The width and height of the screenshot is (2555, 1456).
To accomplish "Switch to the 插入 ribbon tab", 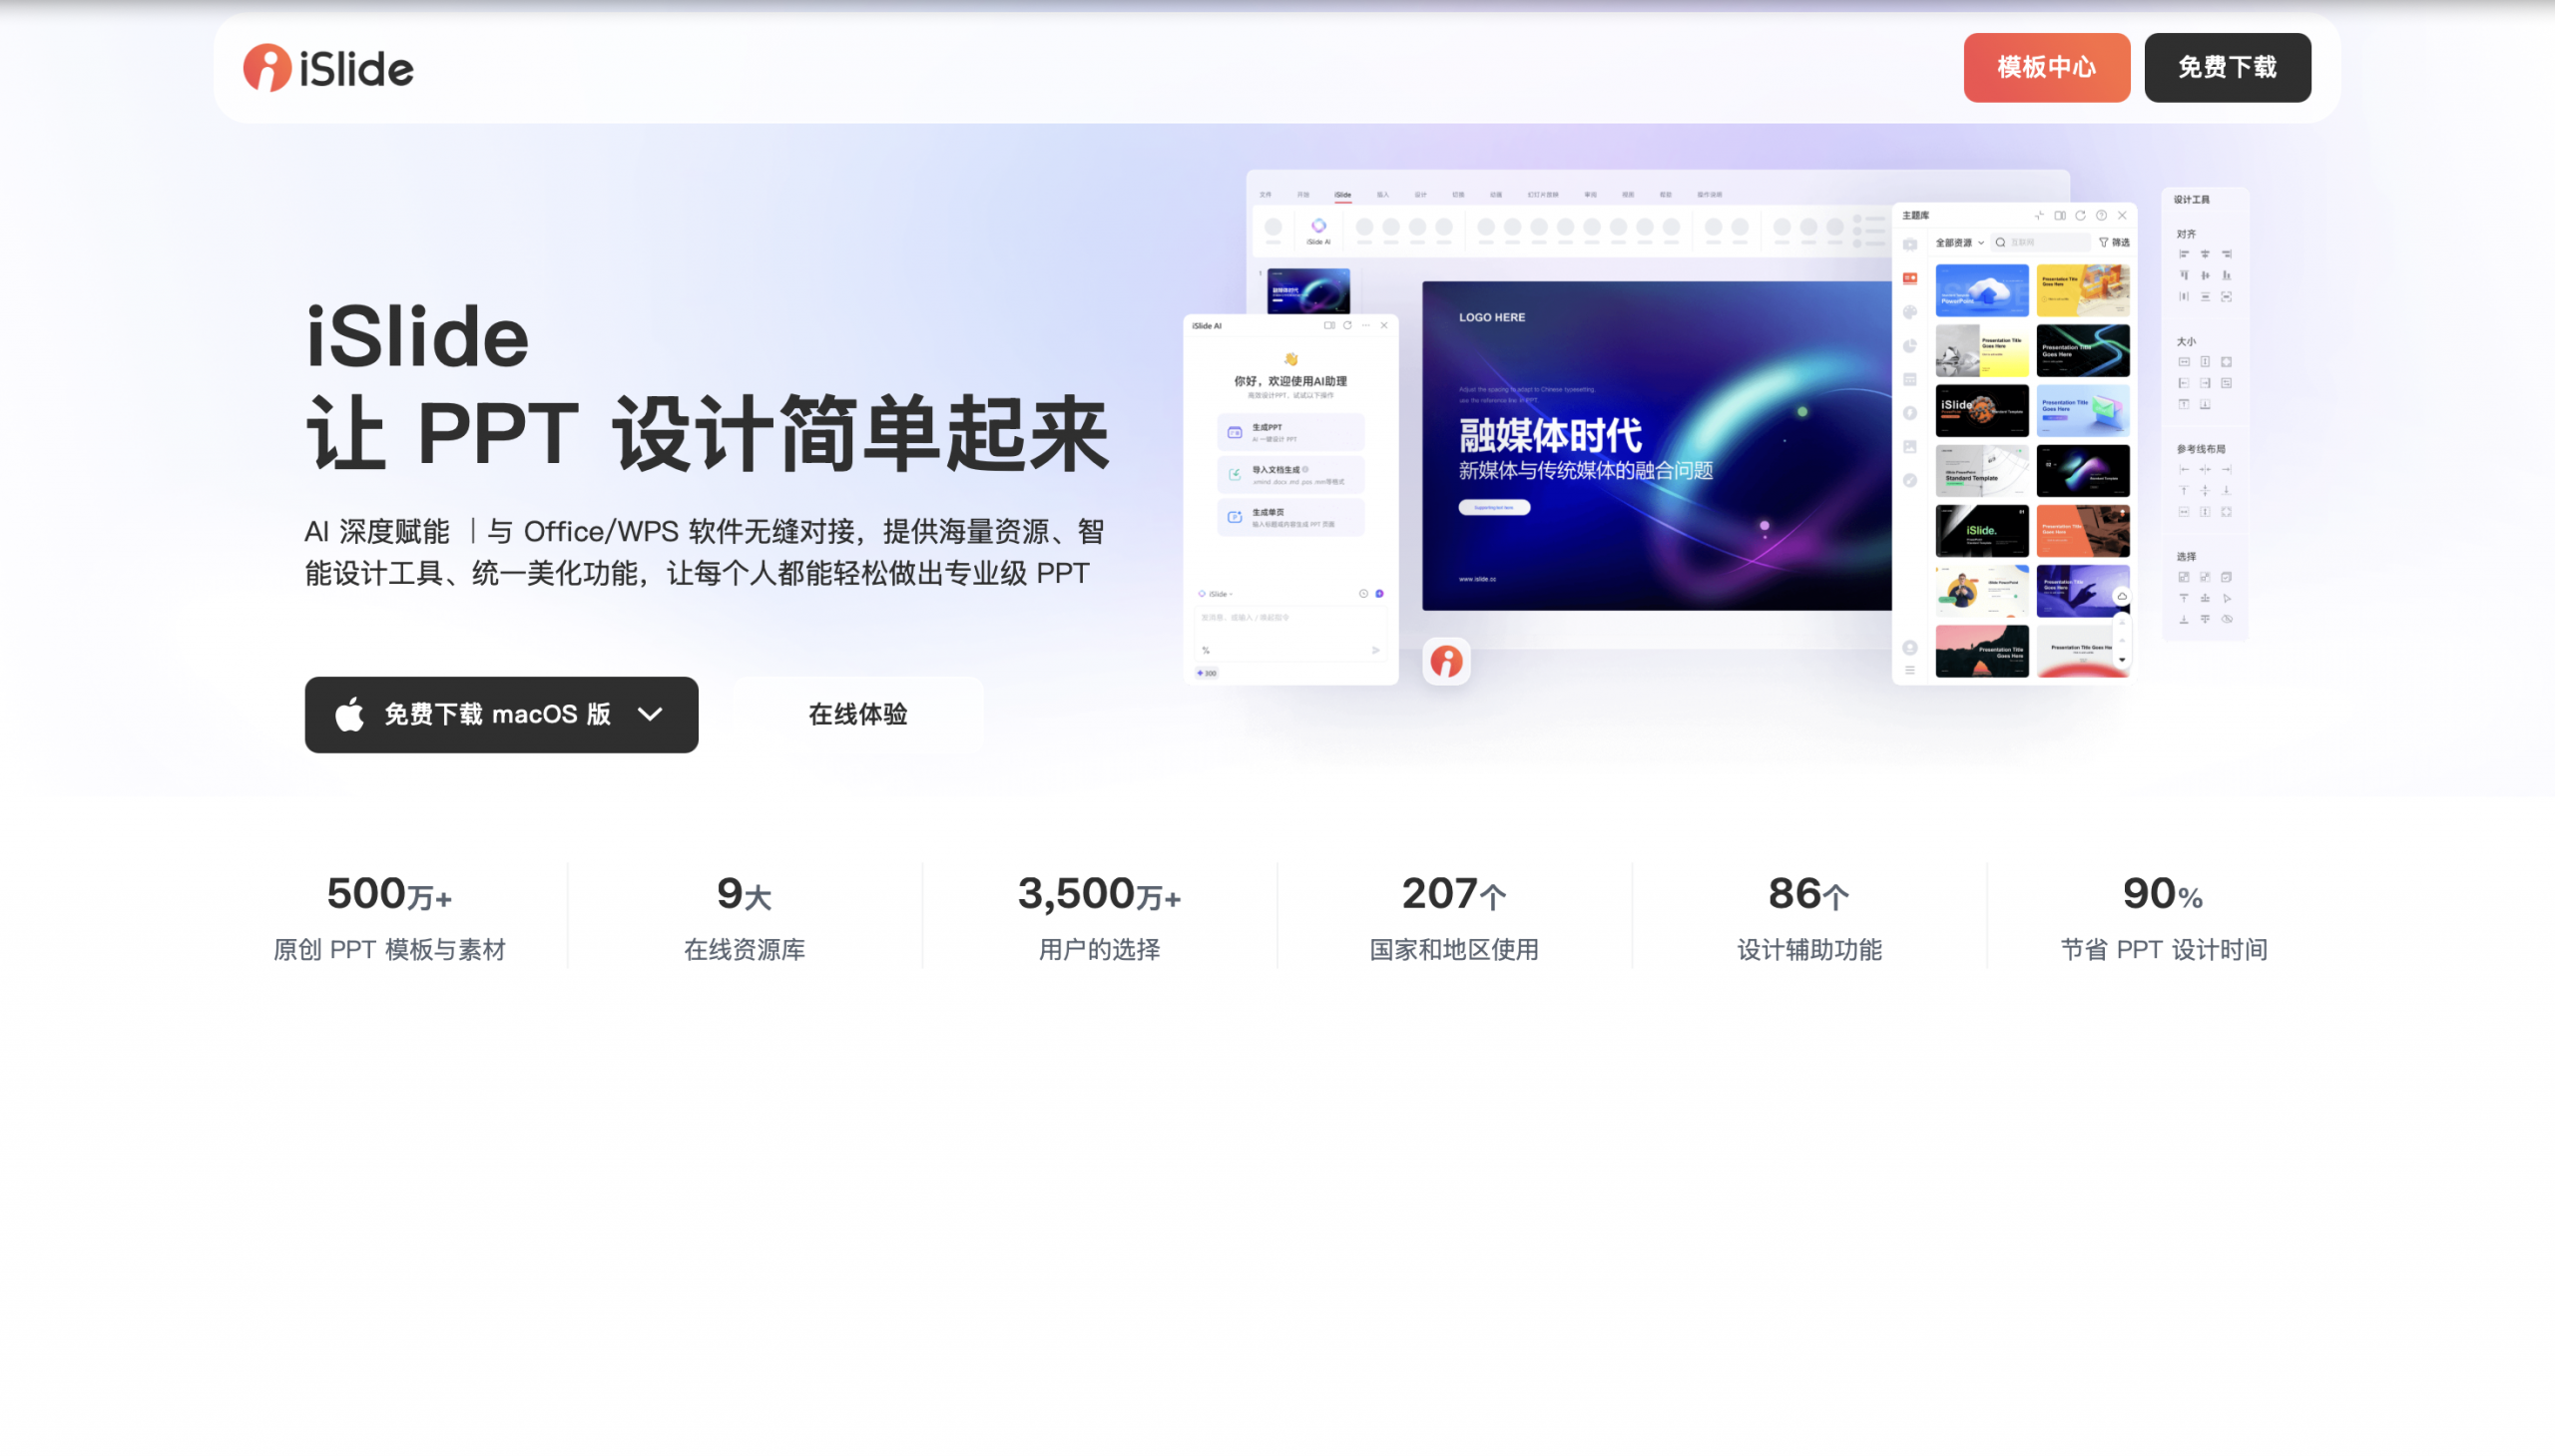I will coord(1383,195).
